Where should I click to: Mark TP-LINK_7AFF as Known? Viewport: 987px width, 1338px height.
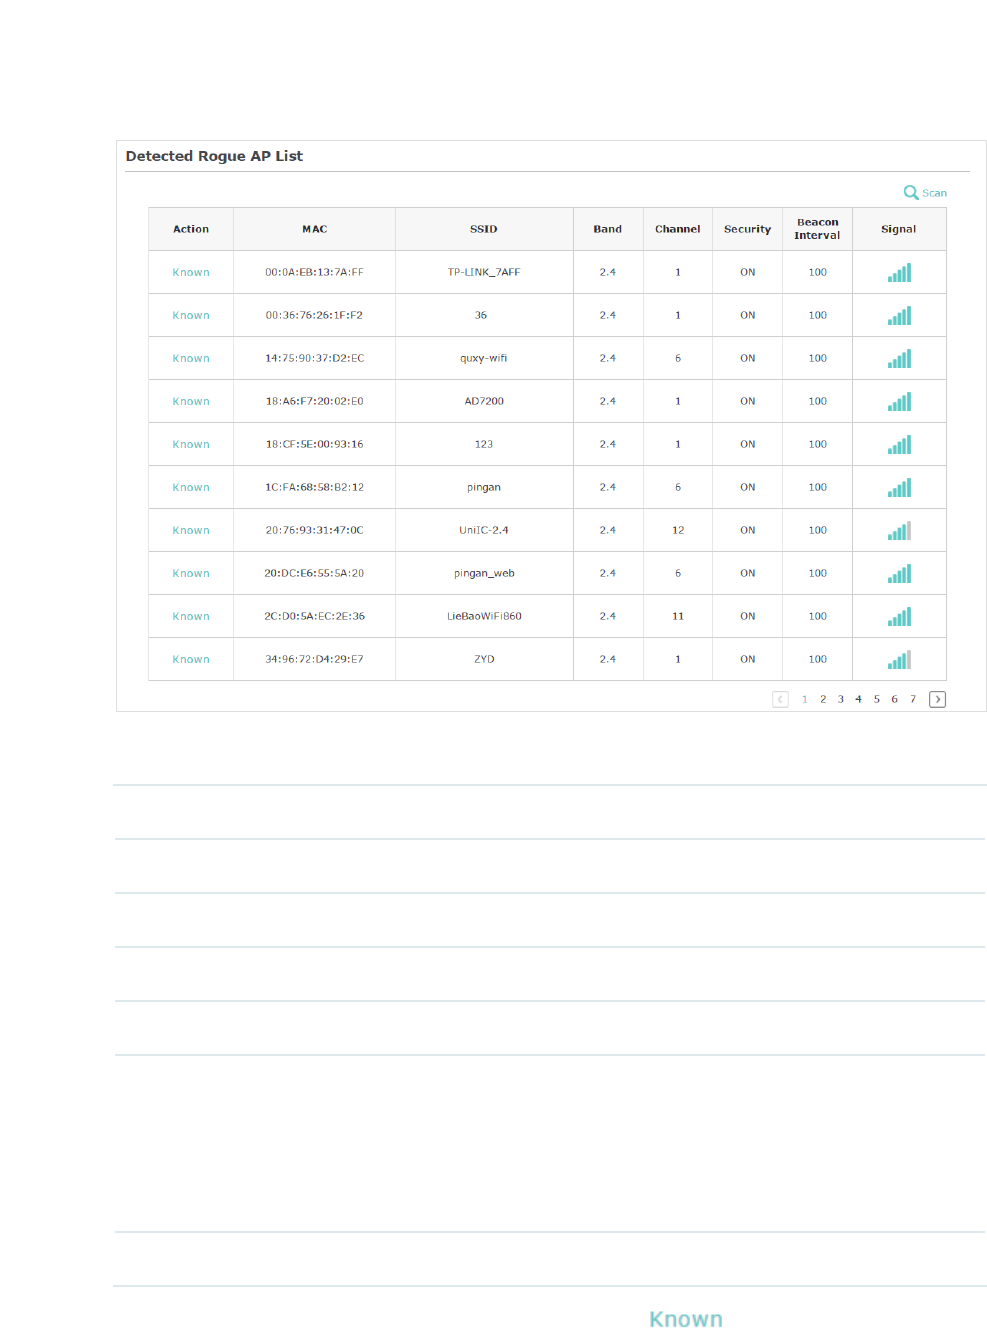click(191, 272)
